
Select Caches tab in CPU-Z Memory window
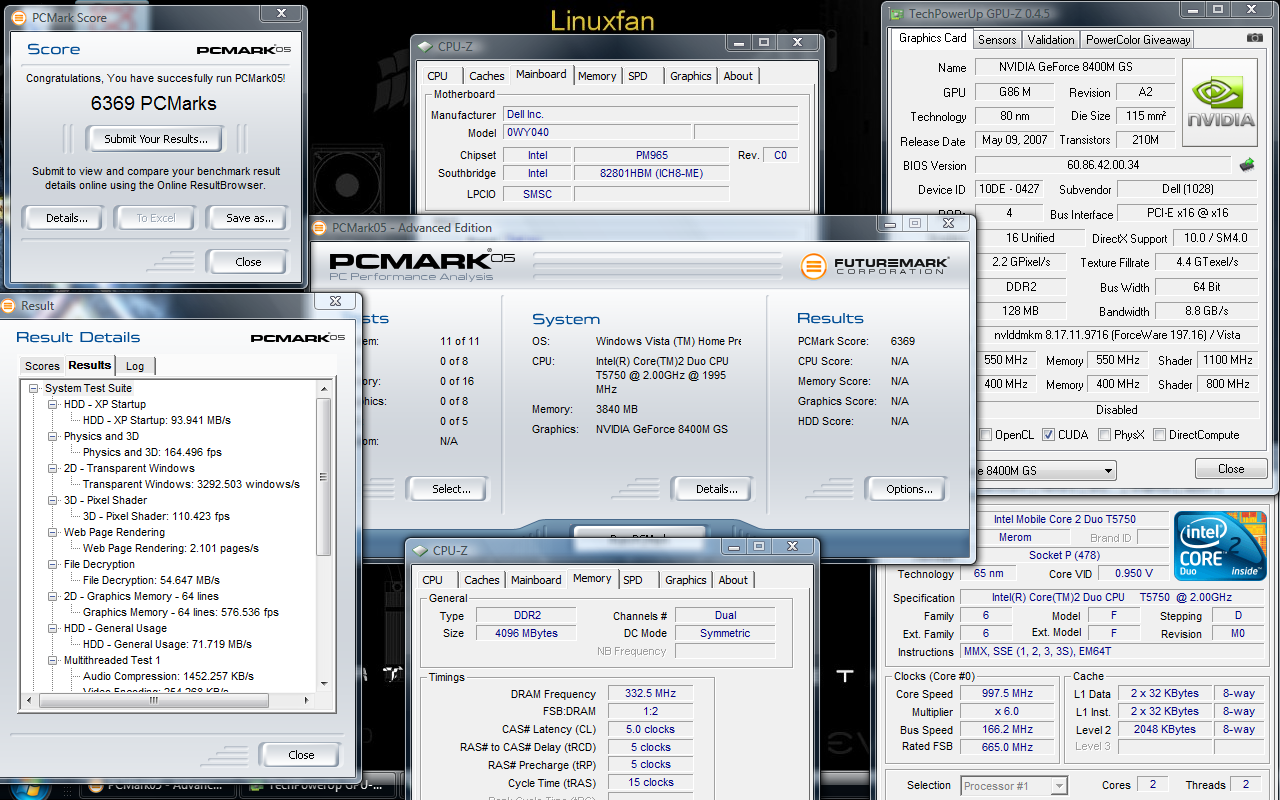(x=482, y=580)
